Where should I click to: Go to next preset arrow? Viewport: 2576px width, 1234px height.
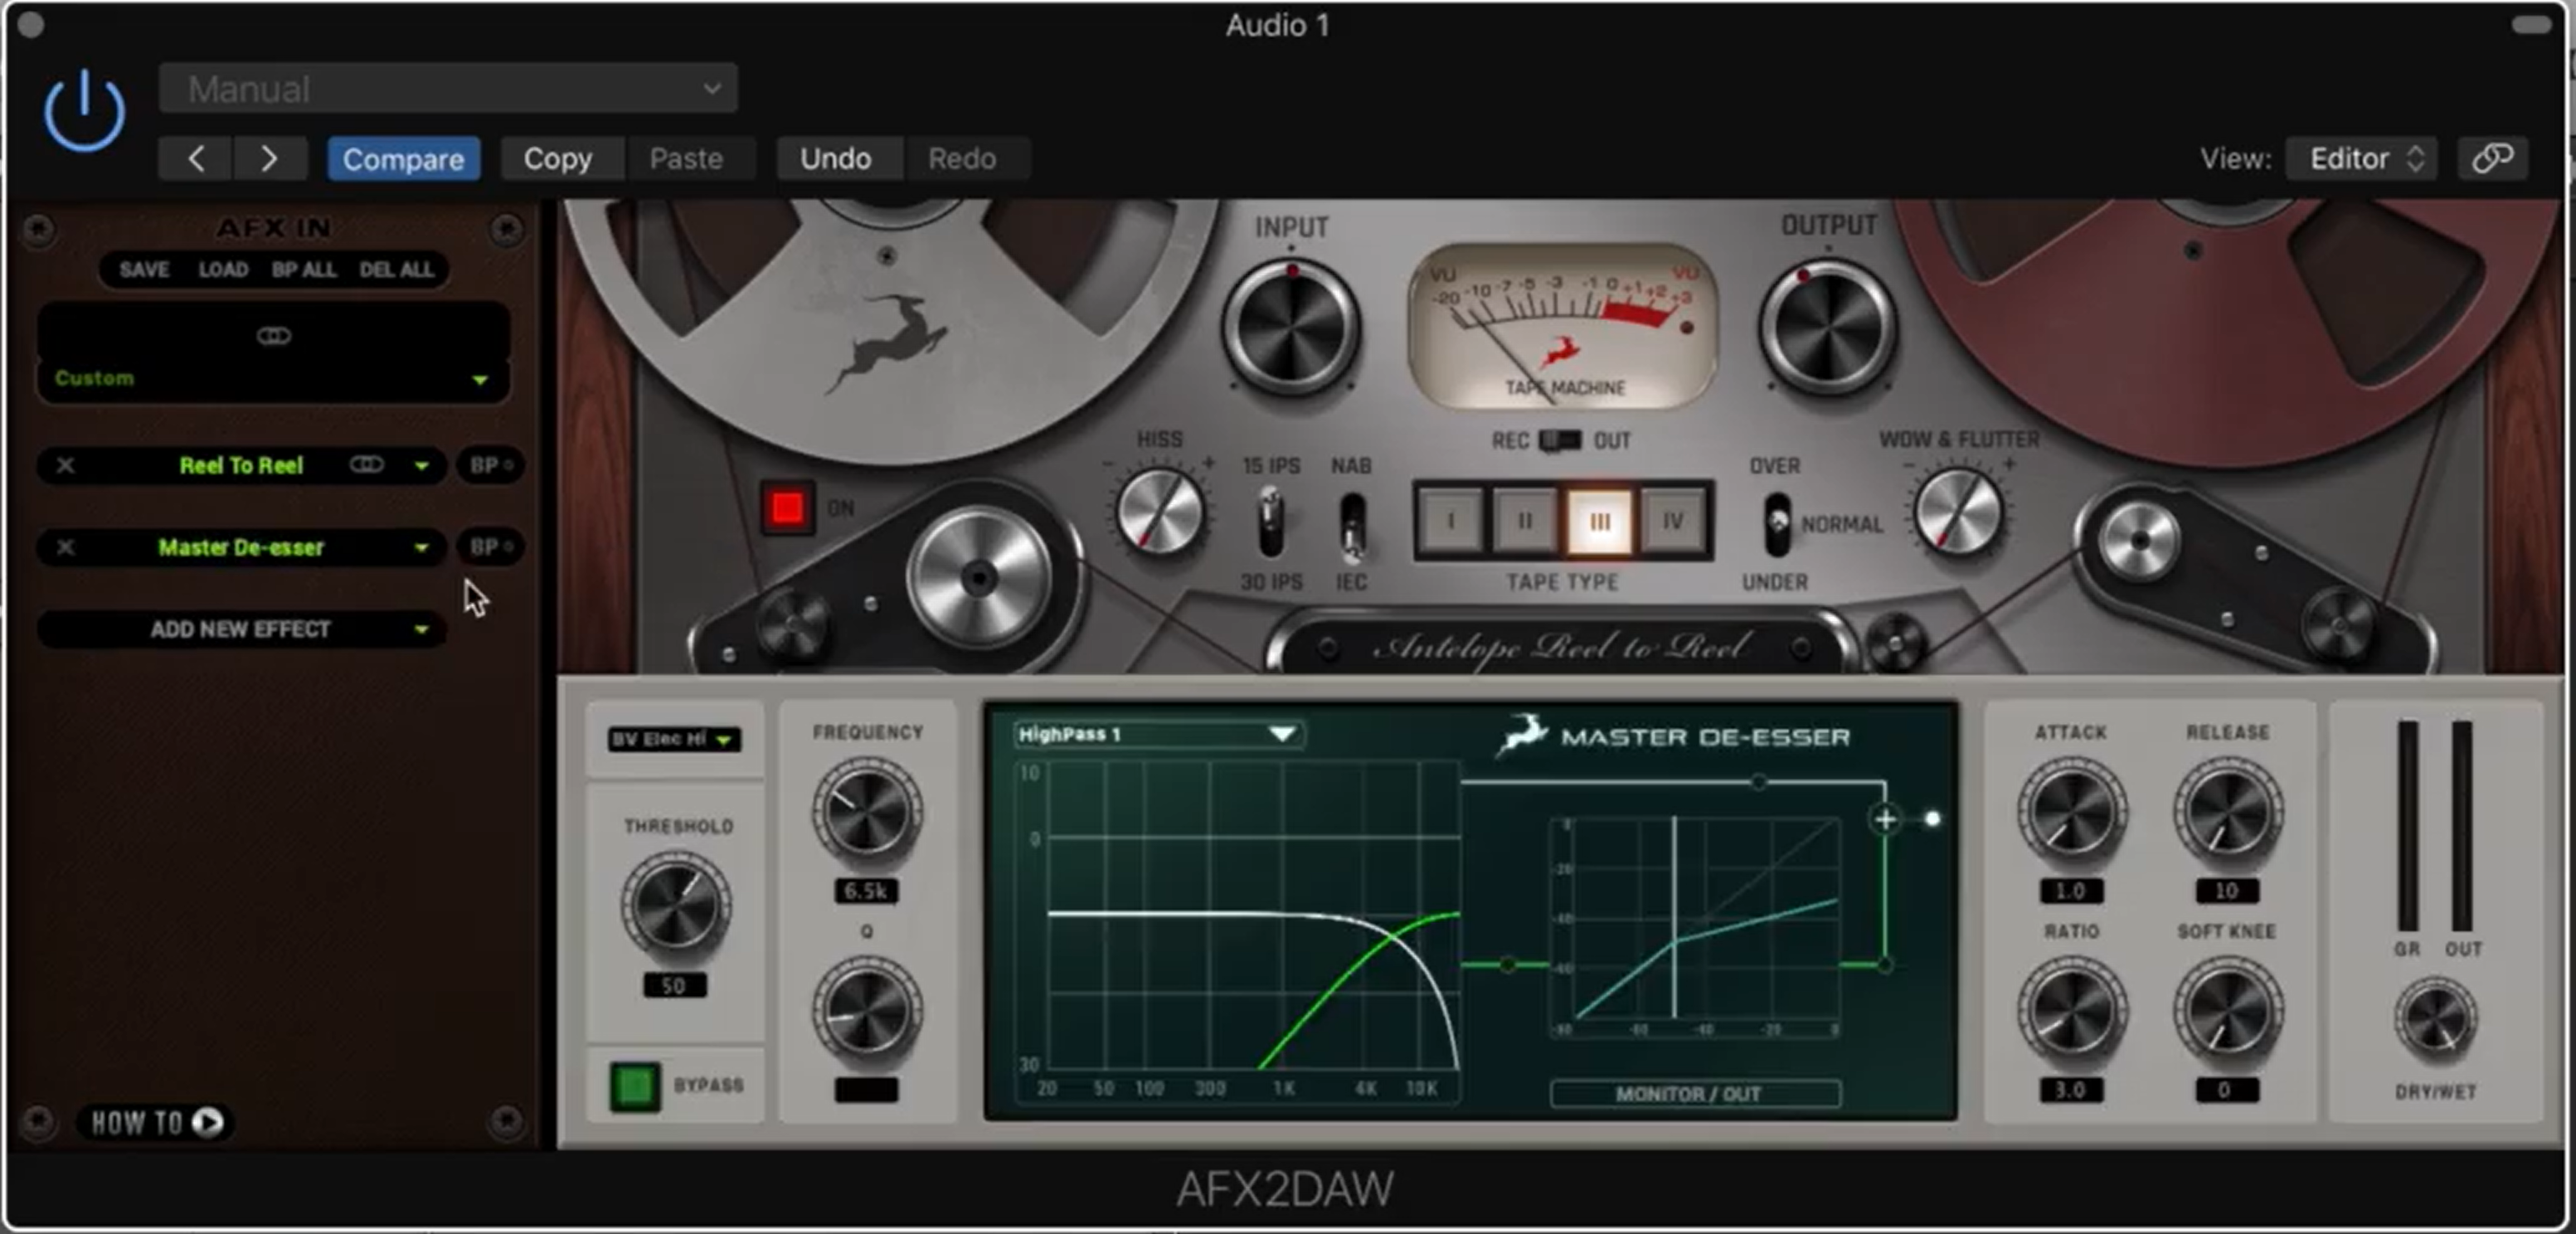pos(269,158)
